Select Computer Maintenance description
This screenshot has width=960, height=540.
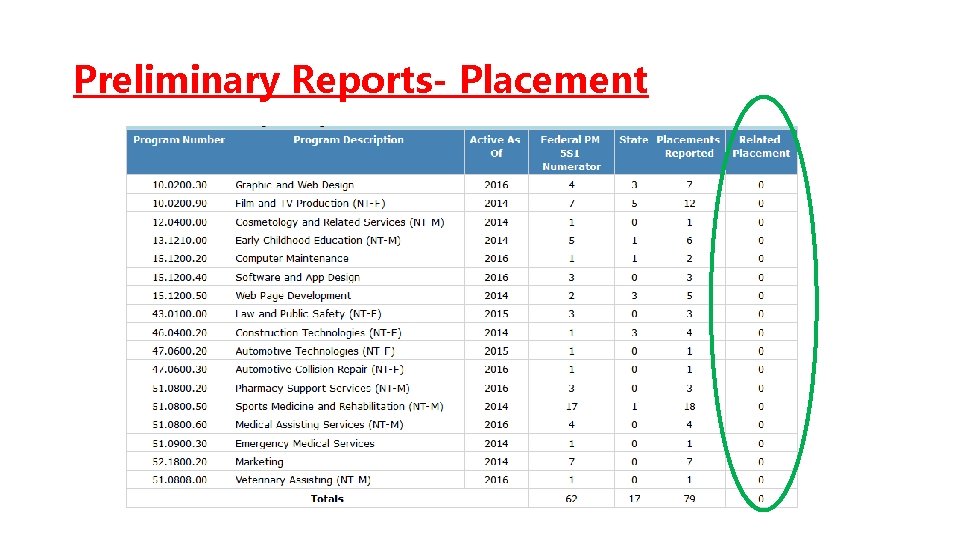[x=292, y=258]
